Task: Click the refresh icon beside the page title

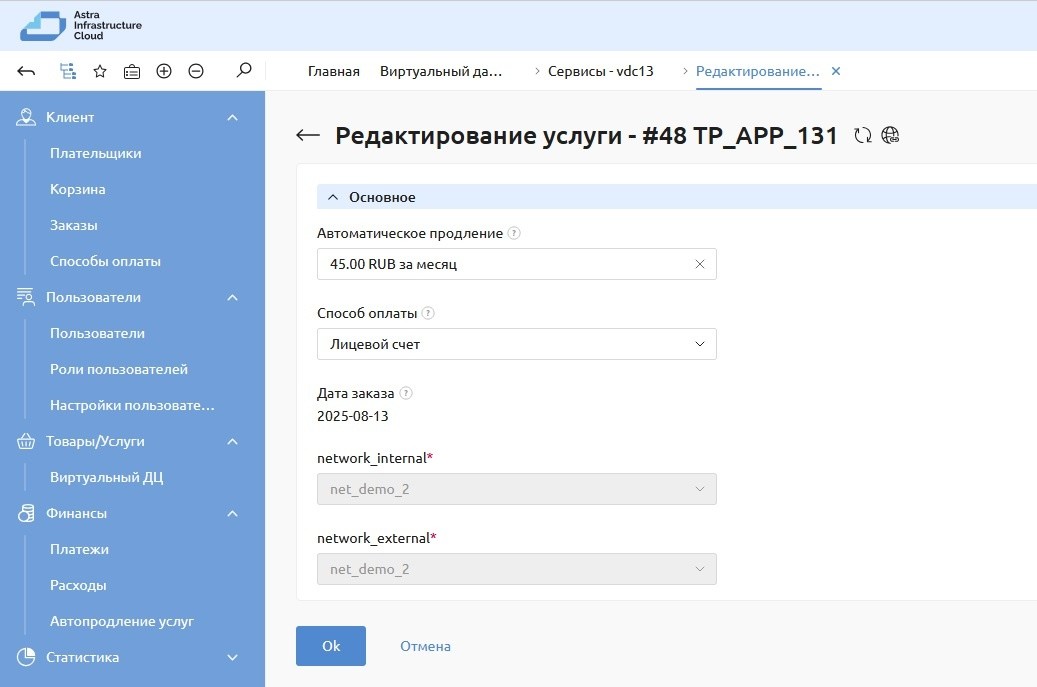Action: click(x=863, y=136)
